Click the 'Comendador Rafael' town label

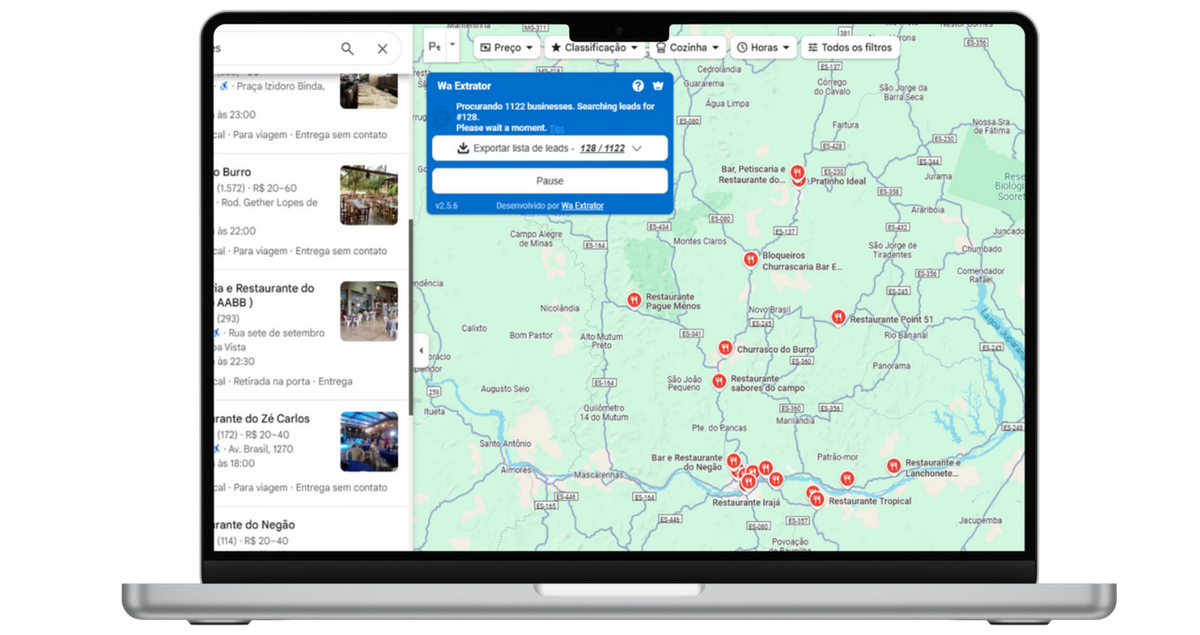pos(980,276)
